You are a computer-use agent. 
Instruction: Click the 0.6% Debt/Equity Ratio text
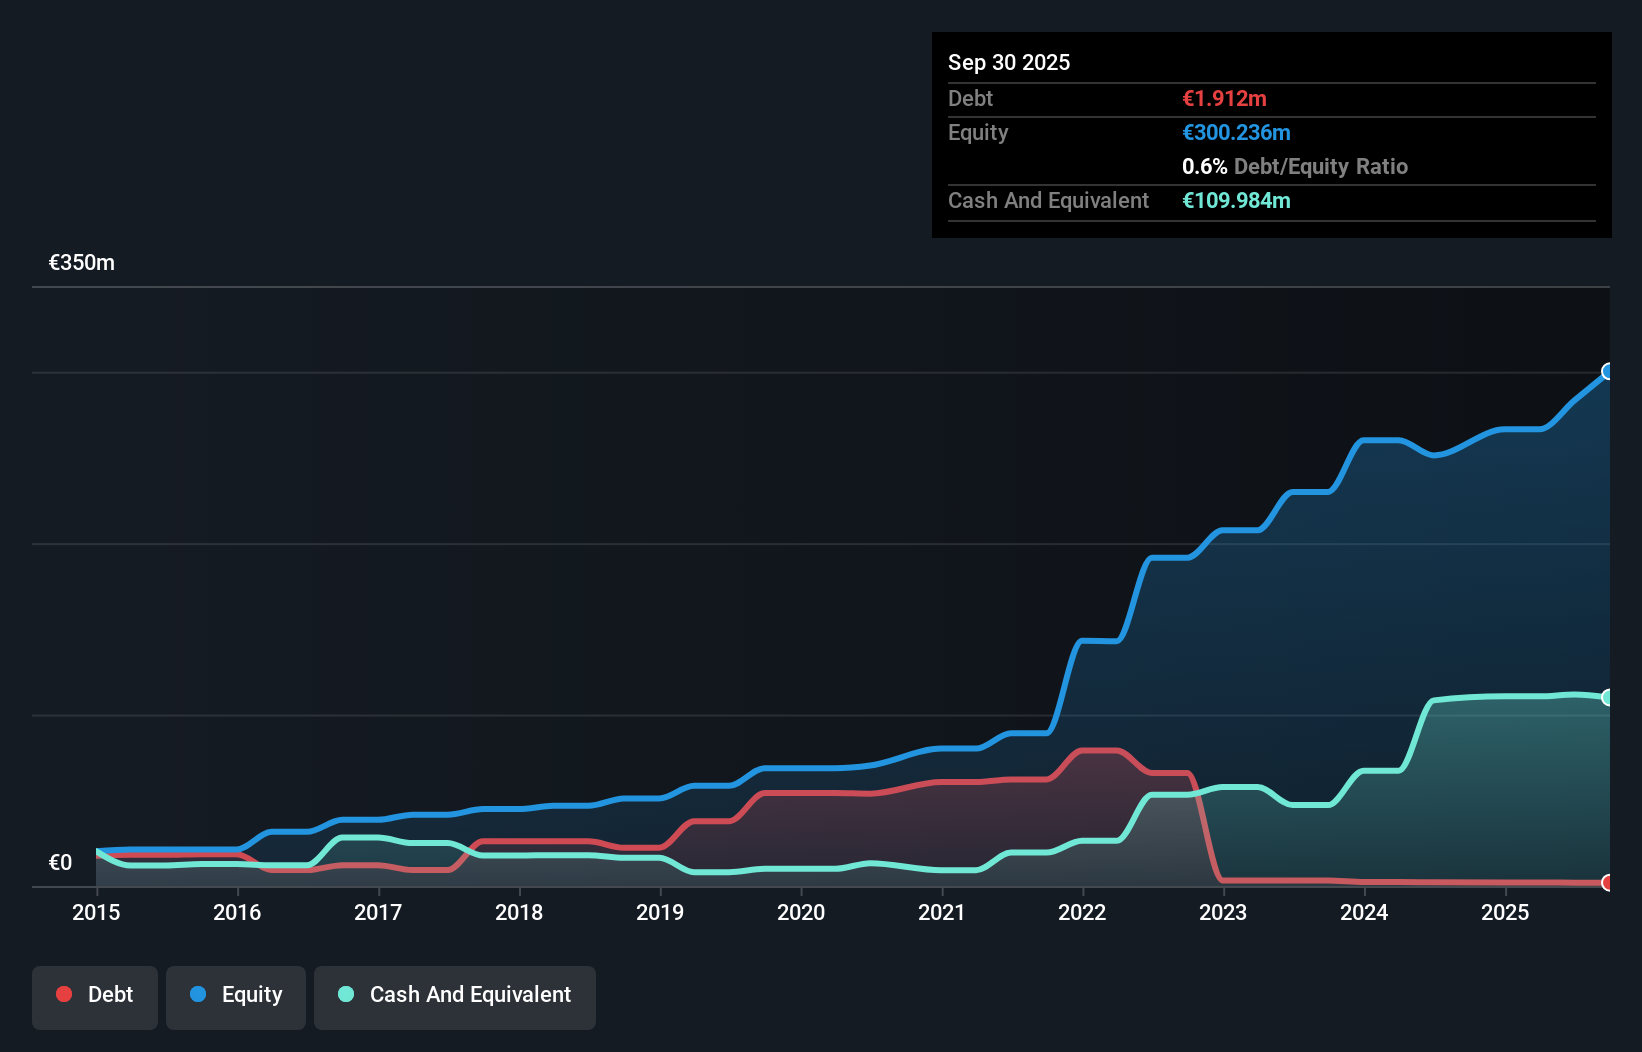(x=1295, y=166)
